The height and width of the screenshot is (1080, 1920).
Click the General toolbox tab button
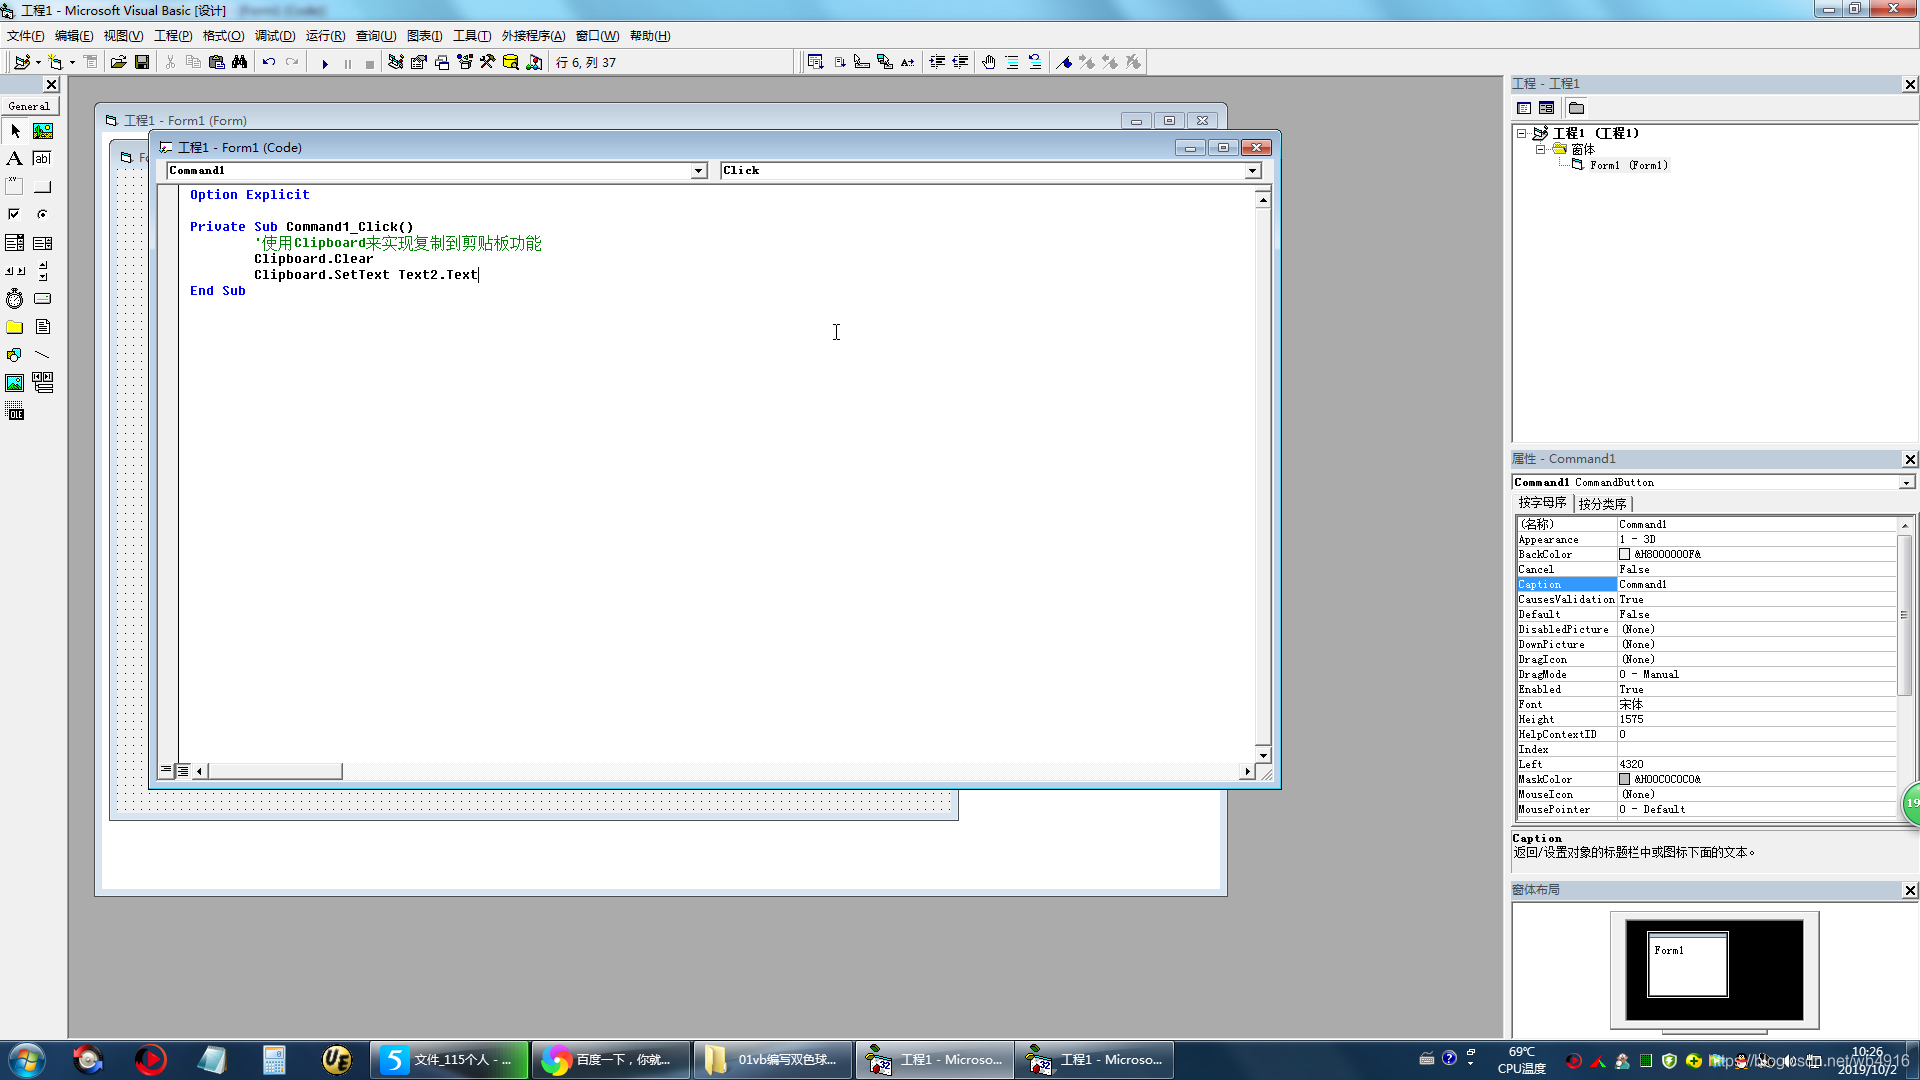(x=29, y=106)
